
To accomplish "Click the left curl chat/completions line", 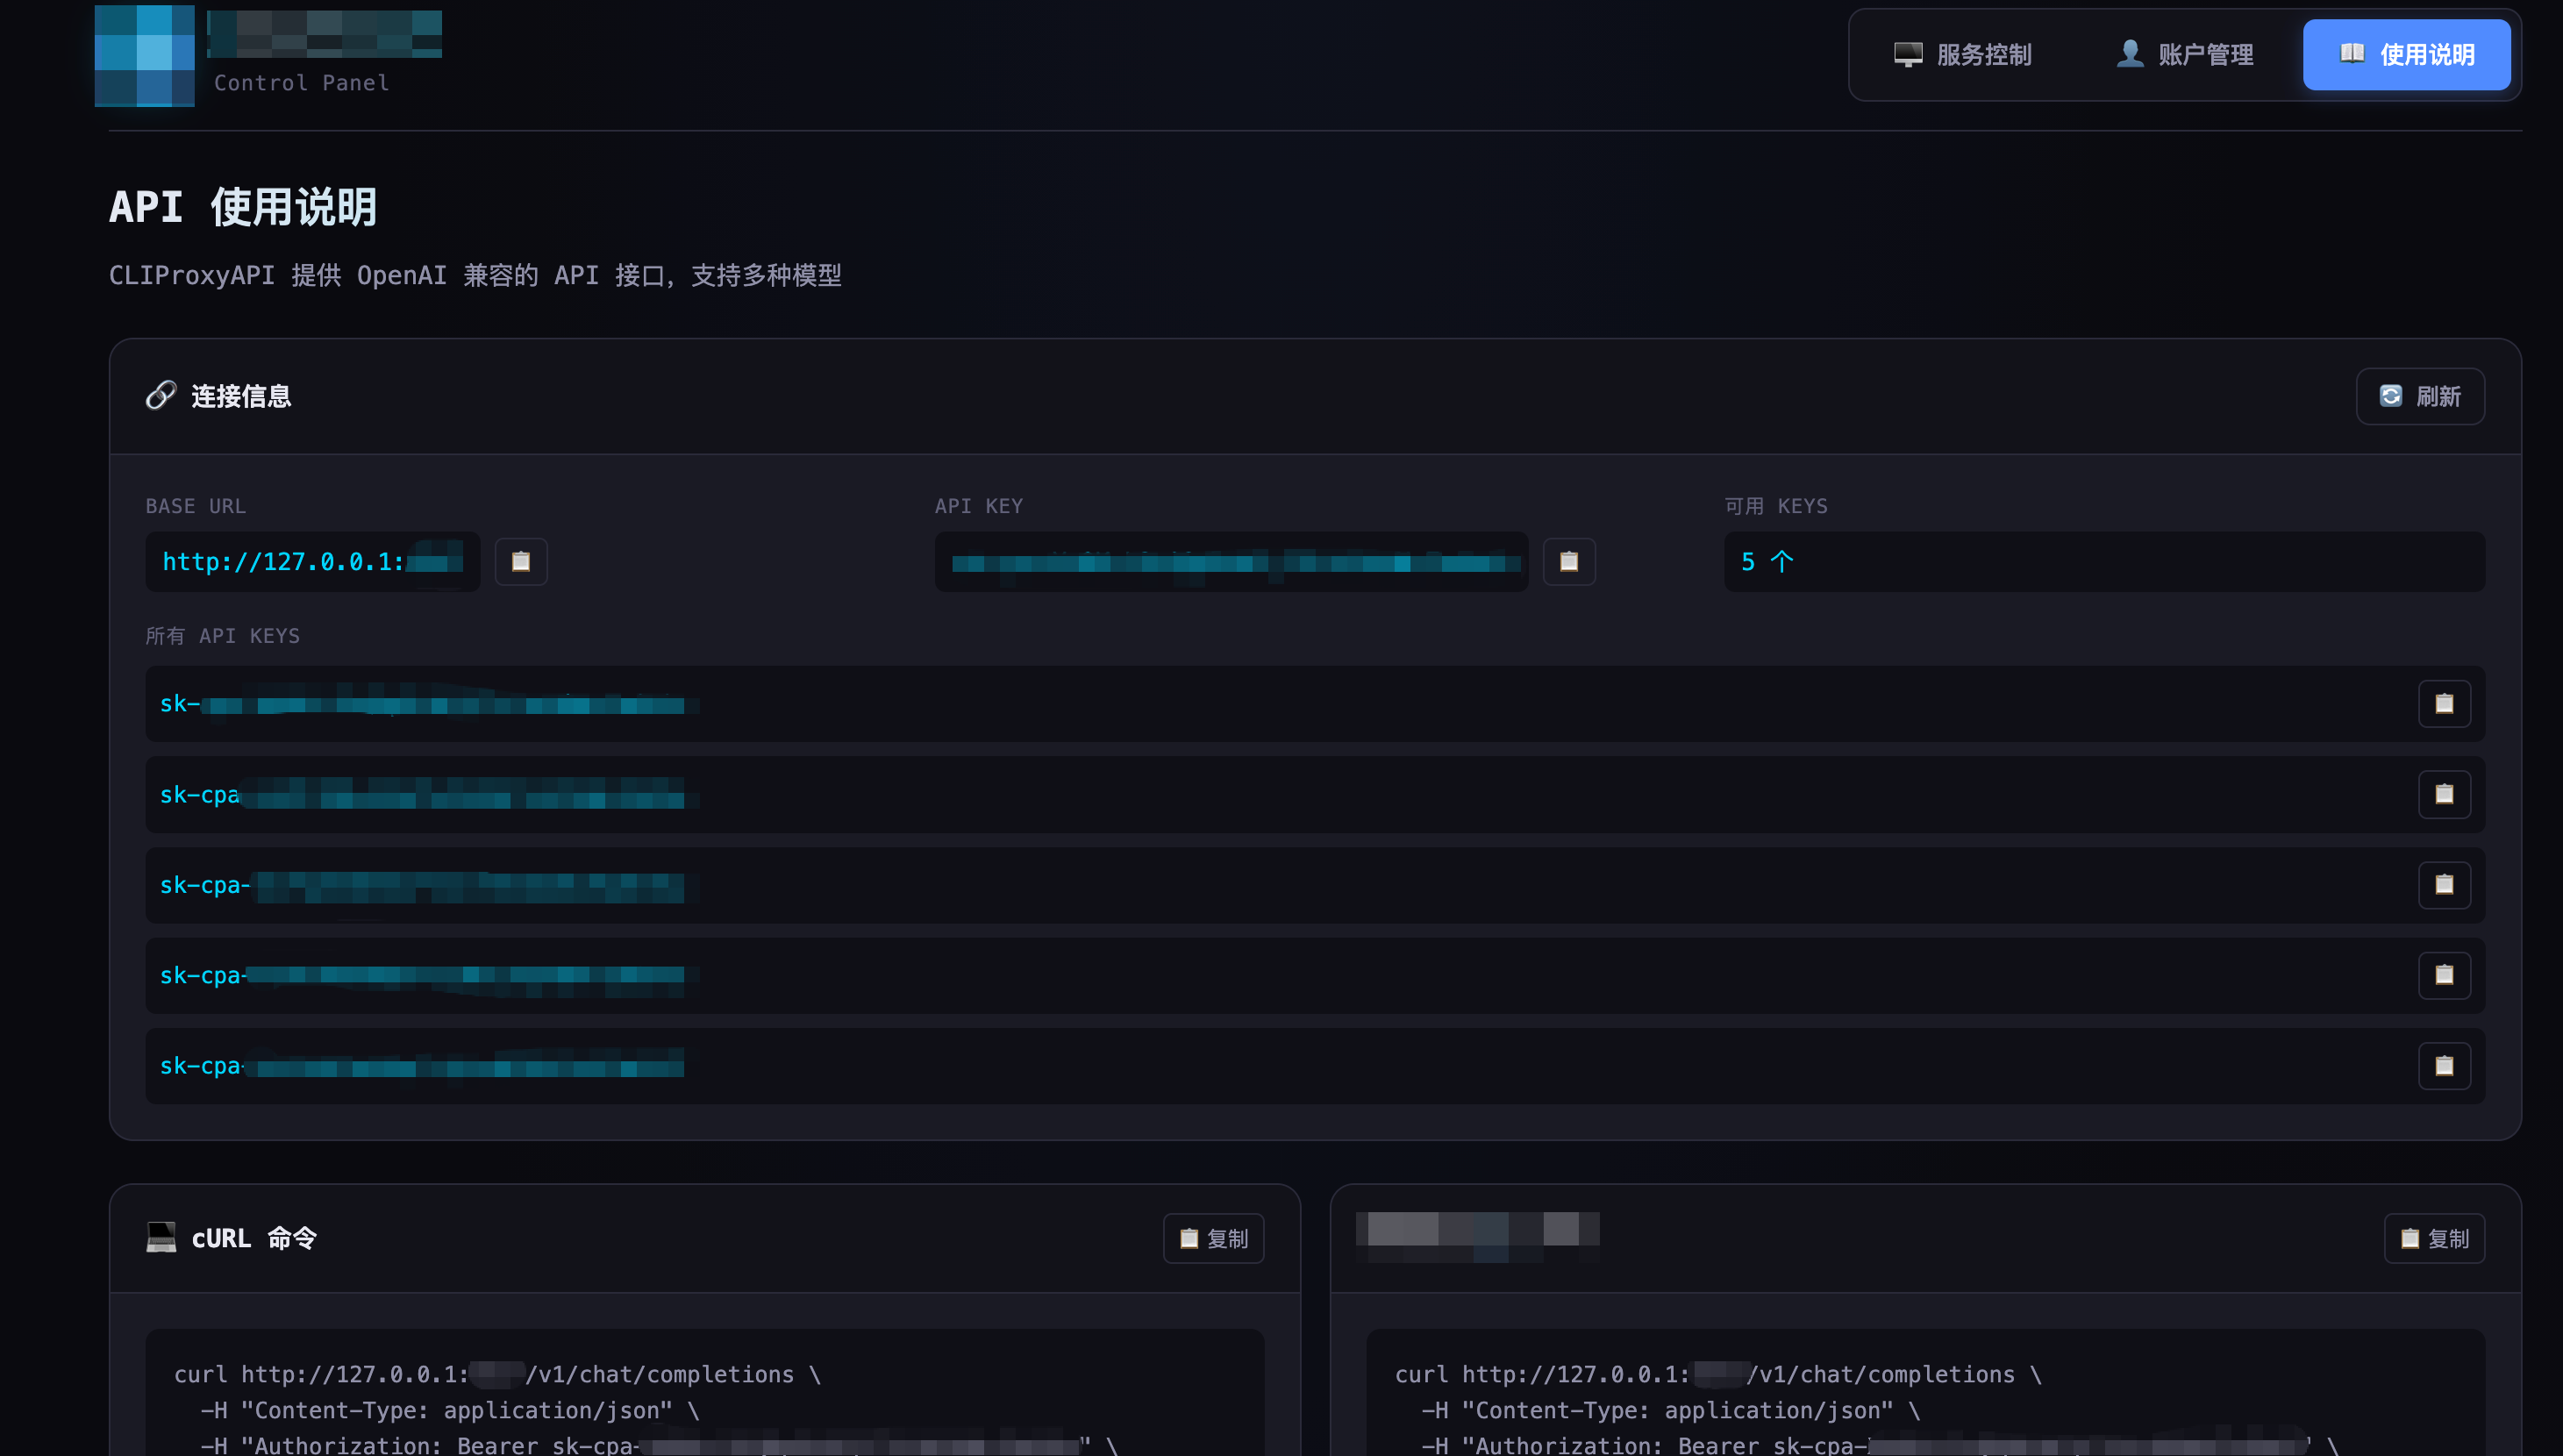I will pos(497,1374).
